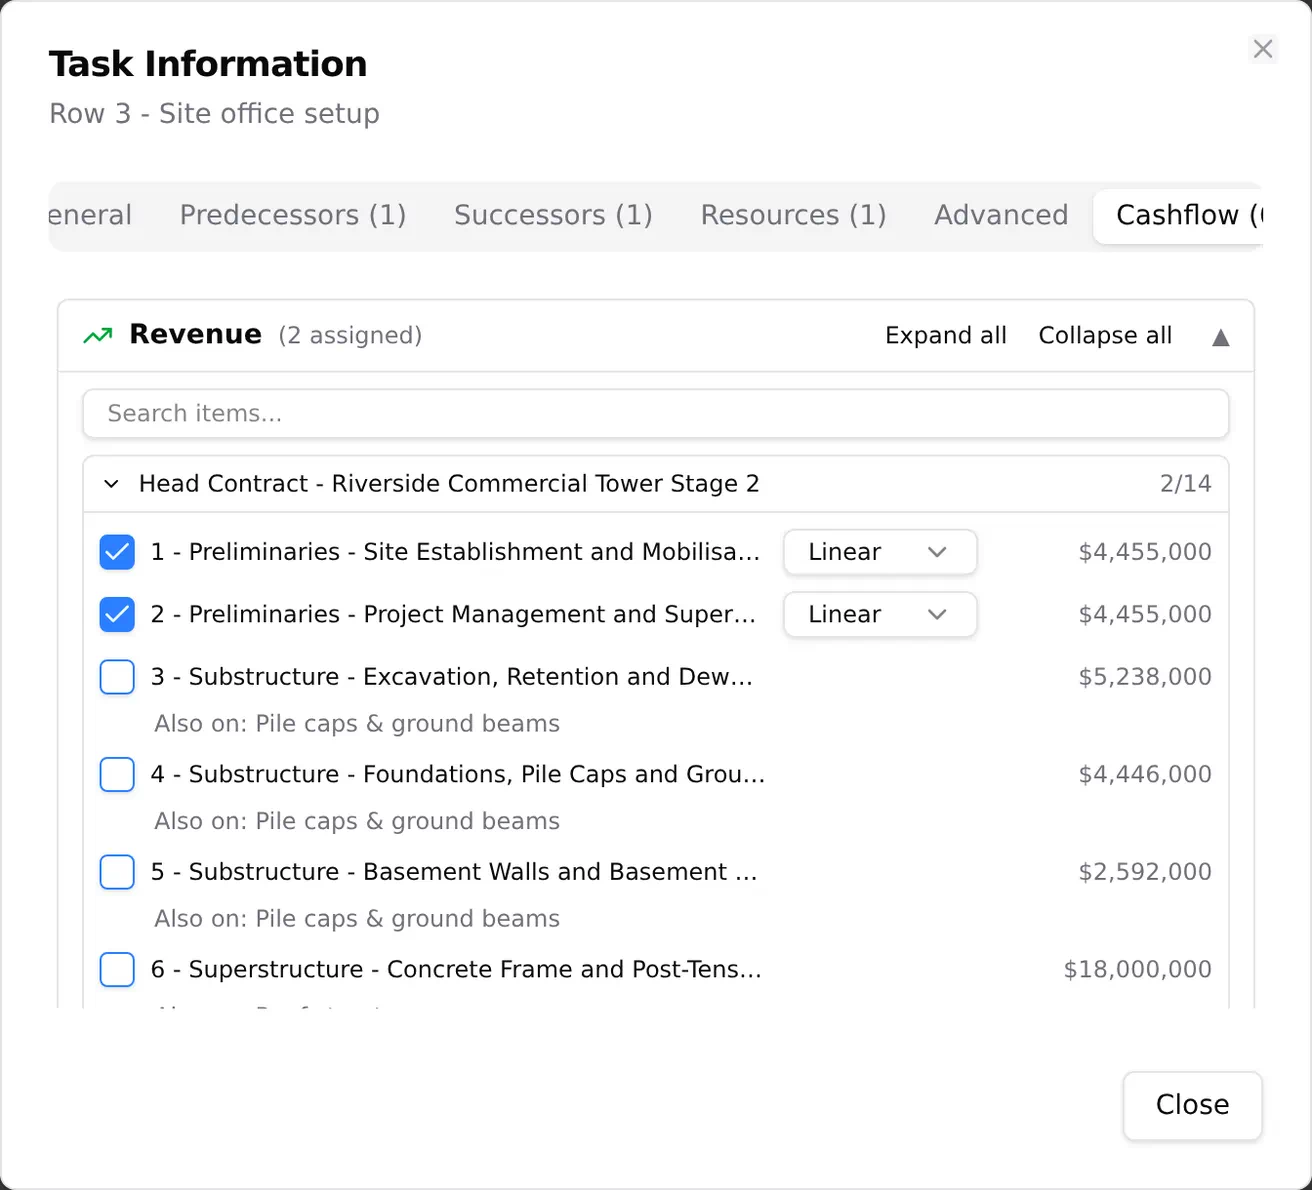Open Linear dropdown for item 2
The image size is (1312, 1190).
[x=880, y=614]
